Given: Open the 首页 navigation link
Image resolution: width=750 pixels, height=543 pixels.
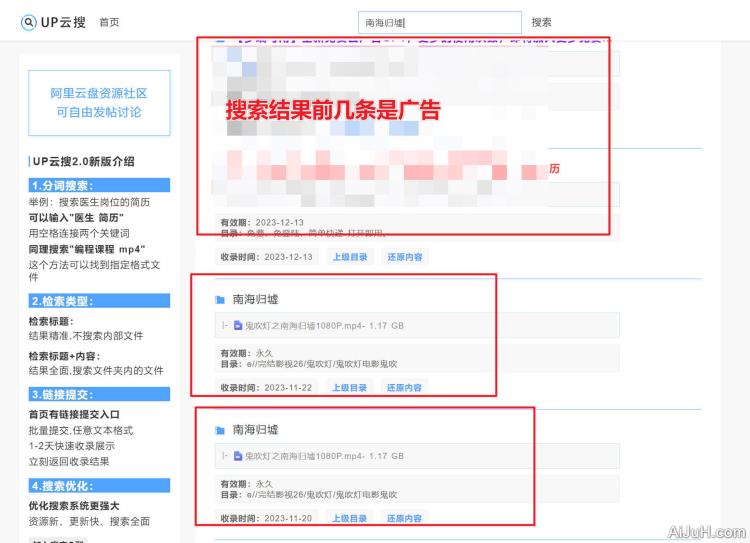Looking at the screenshot, I should click(x=109, y=22).
